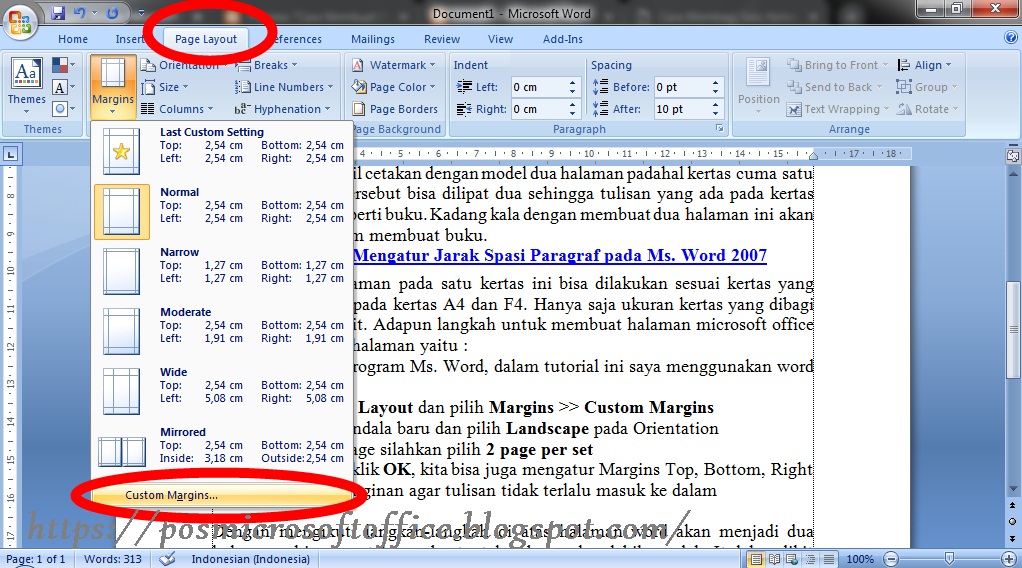
Task: Click the Page Borders button
Action: pyautogui.click(x=395, y=109)
